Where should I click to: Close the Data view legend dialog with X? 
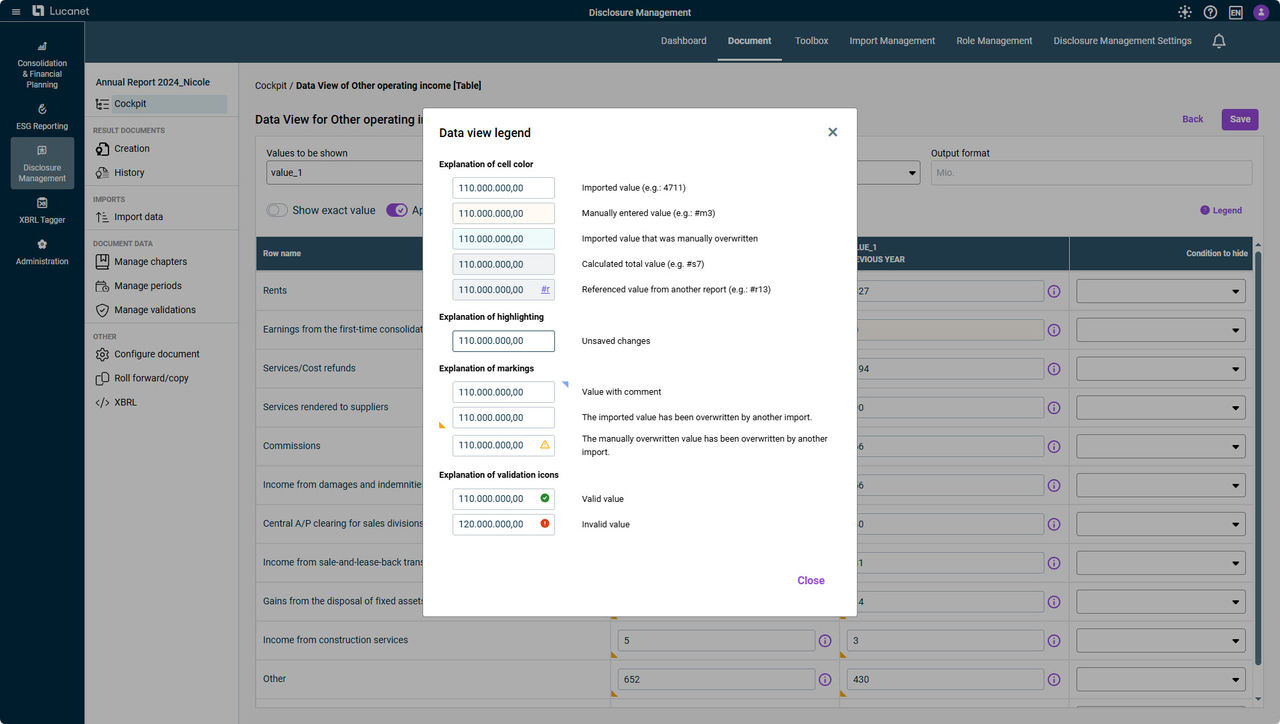(x=832, y=132)
